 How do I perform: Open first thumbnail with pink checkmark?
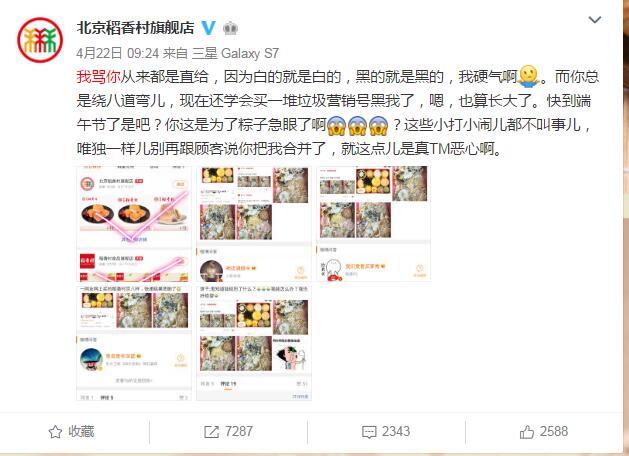(134, 224)
